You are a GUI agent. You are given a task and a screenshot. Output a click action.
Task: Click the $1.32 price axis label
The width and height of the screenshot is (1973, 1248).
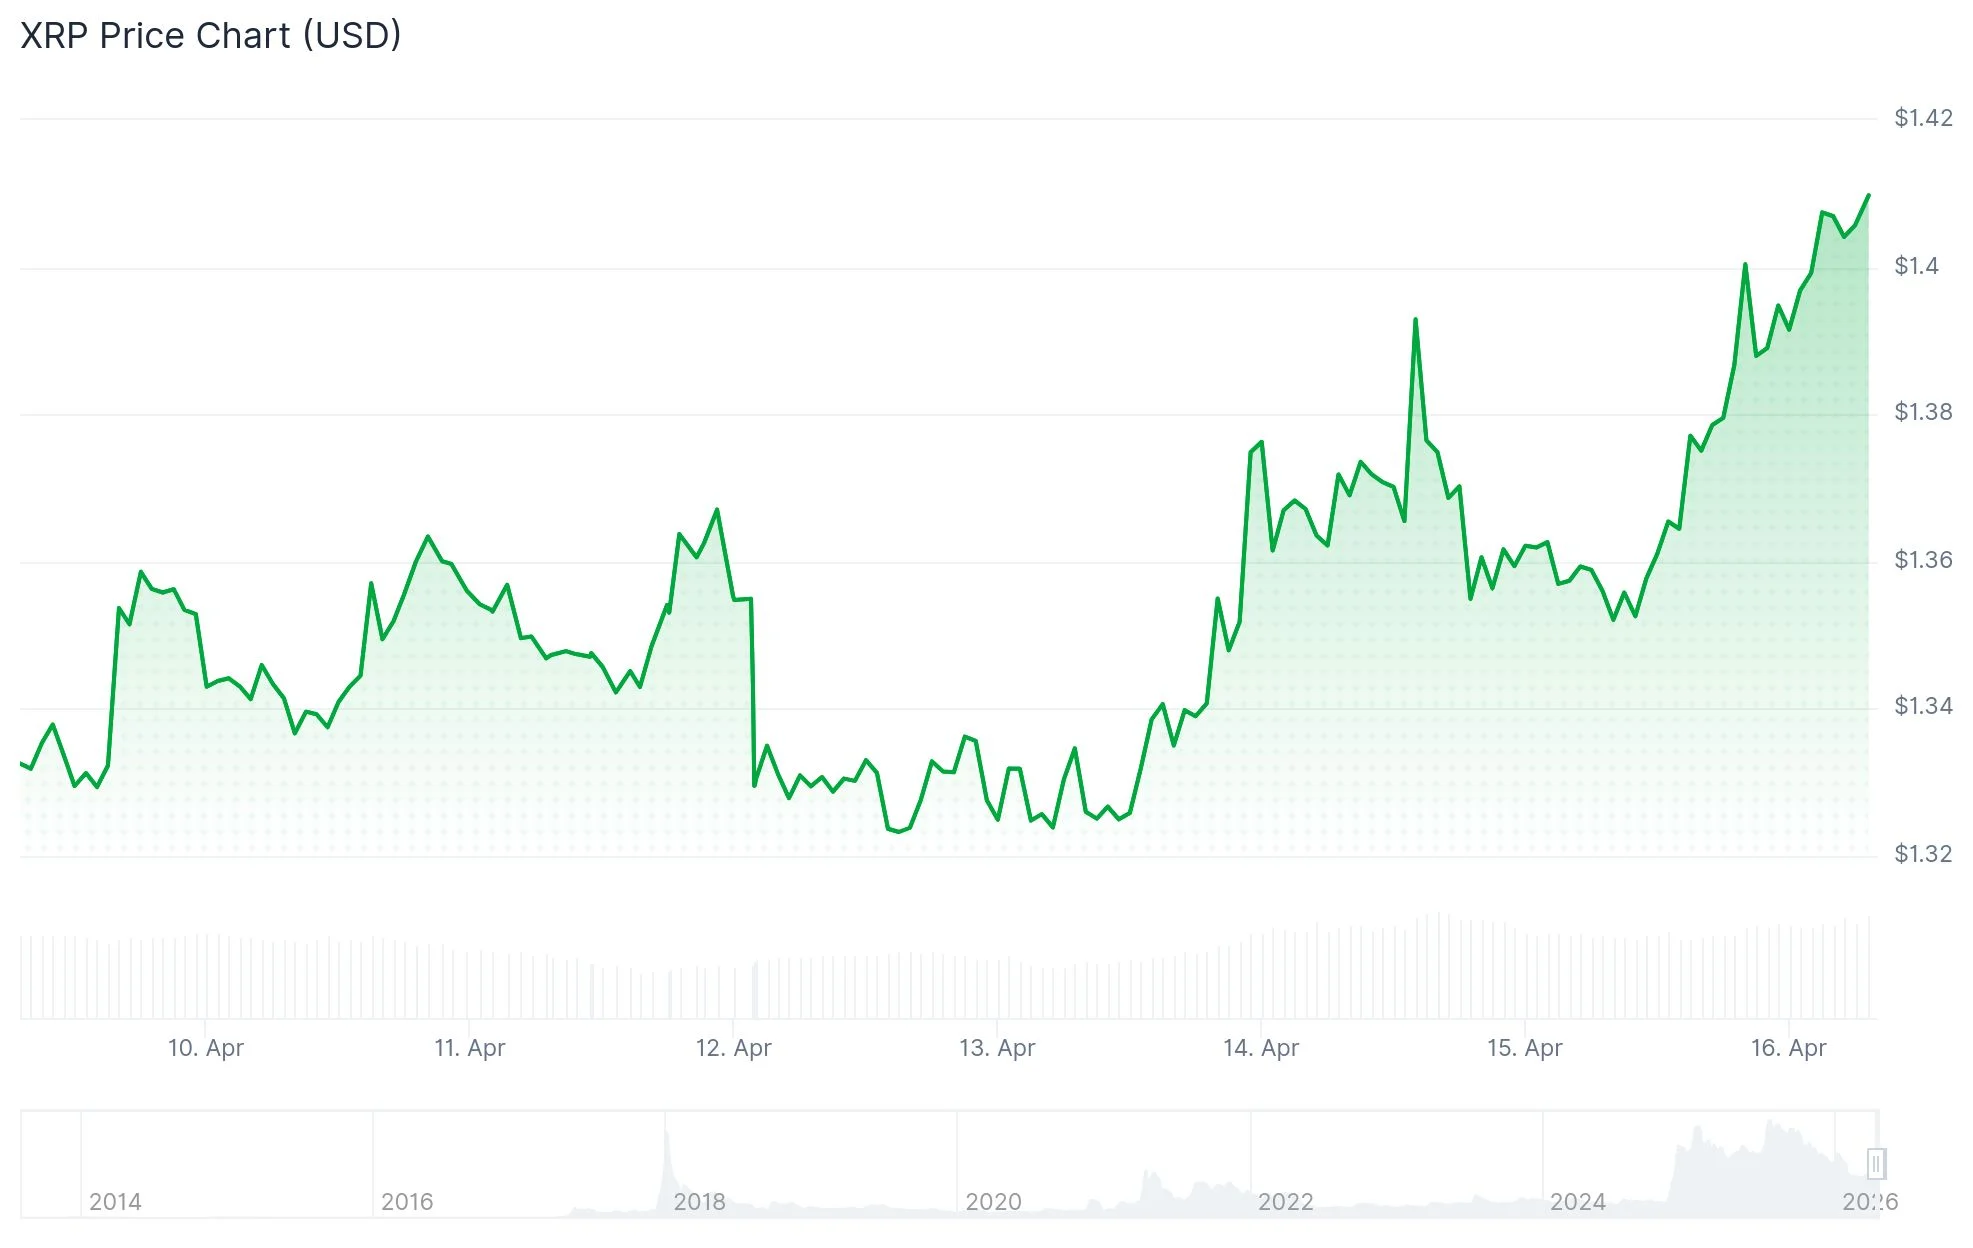point(1923,854)
